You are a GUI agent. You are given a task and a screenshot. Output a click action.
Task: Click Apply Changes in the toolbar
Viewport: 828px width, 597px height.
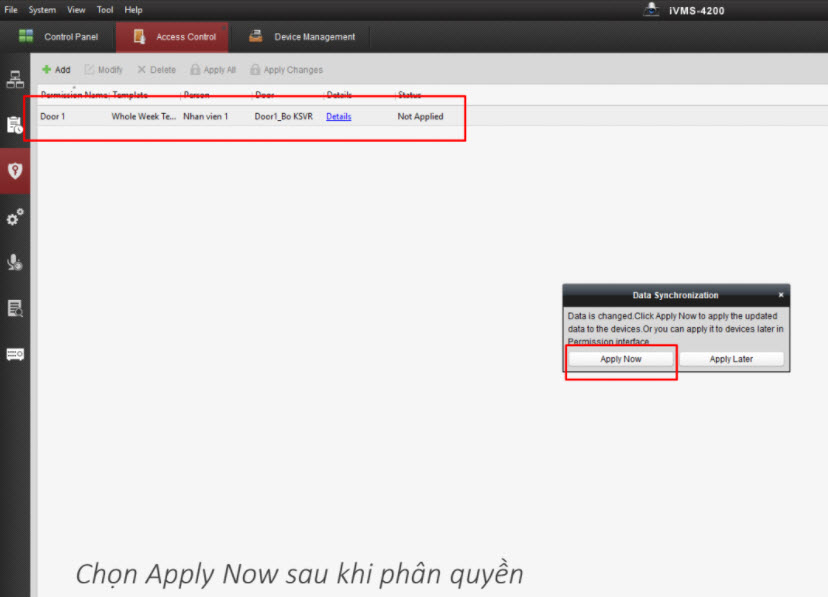click(286, 70)
